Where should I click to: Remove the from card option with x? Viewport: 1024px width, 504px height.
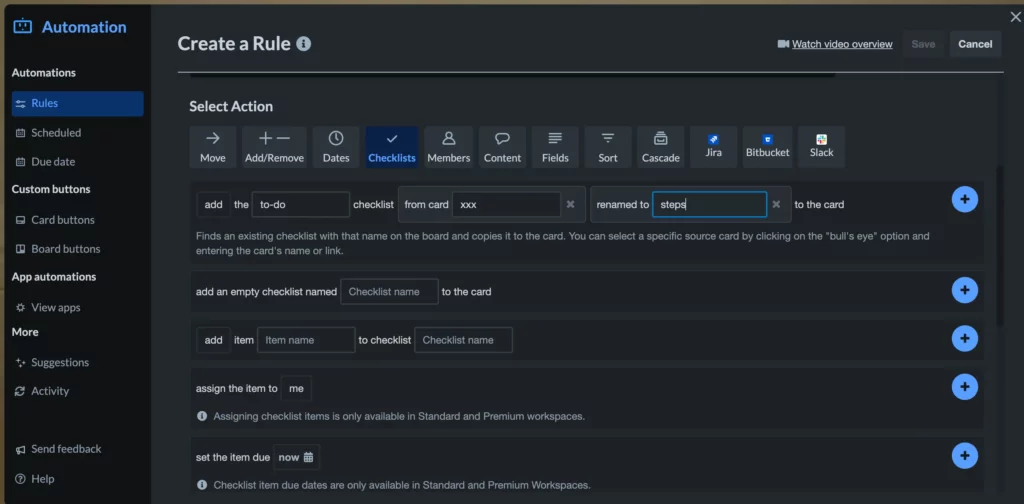(570, 204)
